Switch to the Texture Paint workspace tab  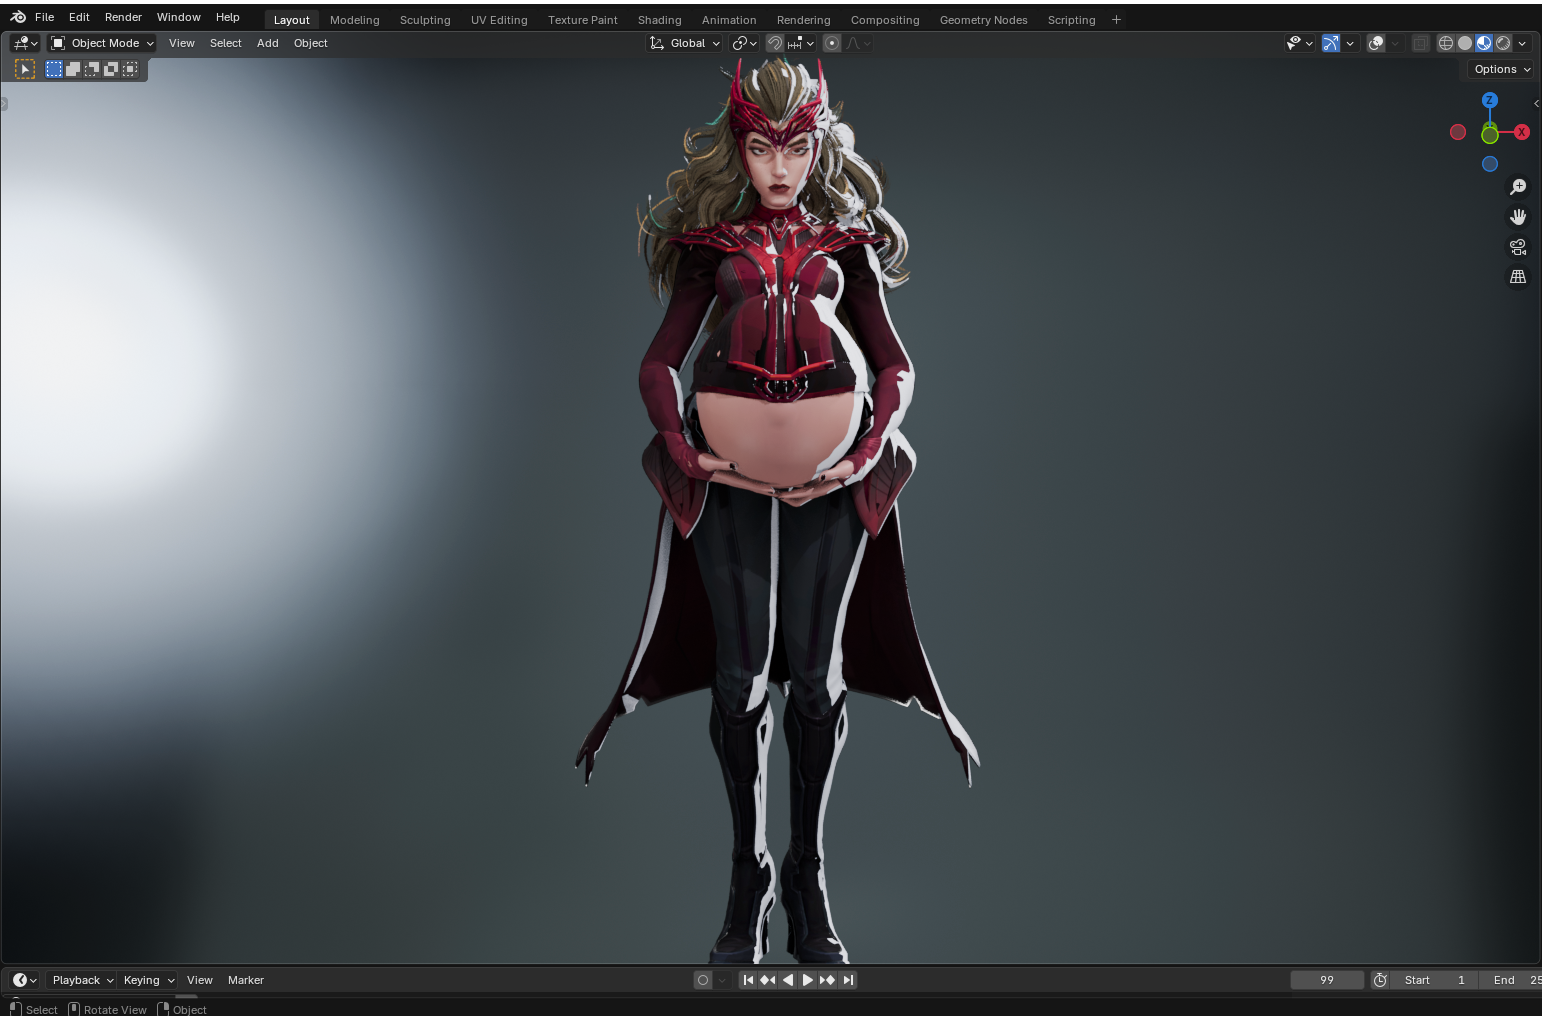coord(583,20)
